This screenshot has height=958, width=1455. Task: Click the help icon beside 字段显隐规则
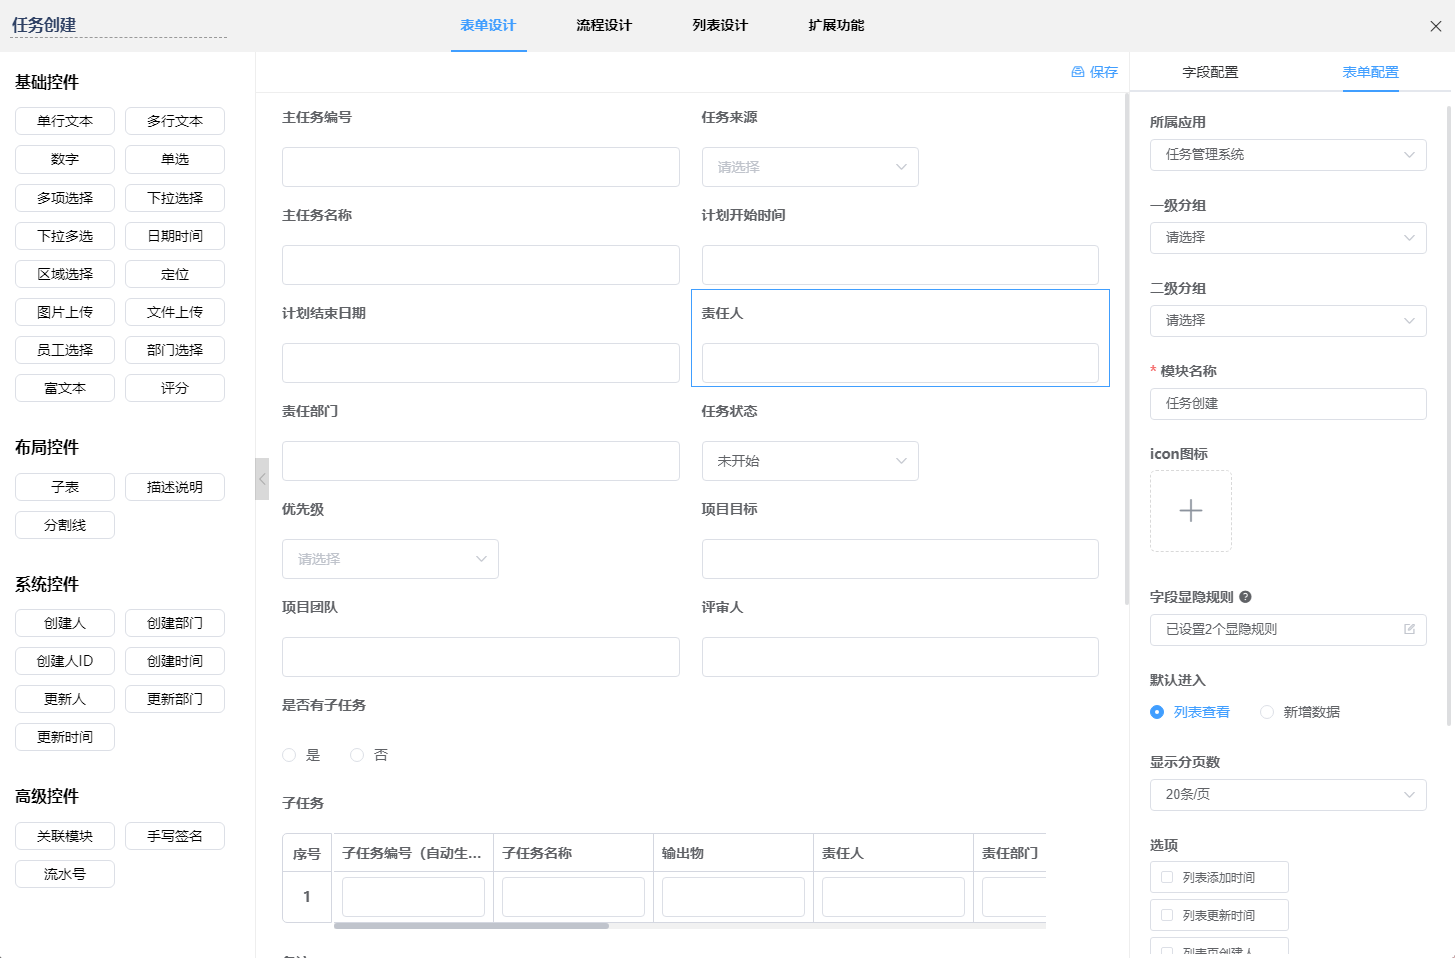(1245, 597)
